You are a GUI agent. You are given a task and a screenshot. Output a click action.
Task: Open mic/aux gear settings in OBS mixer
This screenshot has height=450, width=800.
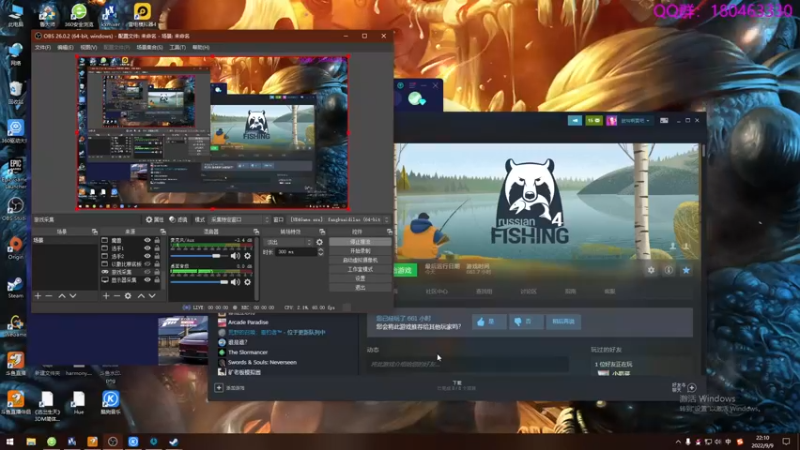pyautogui.click(x=247, y=256)
